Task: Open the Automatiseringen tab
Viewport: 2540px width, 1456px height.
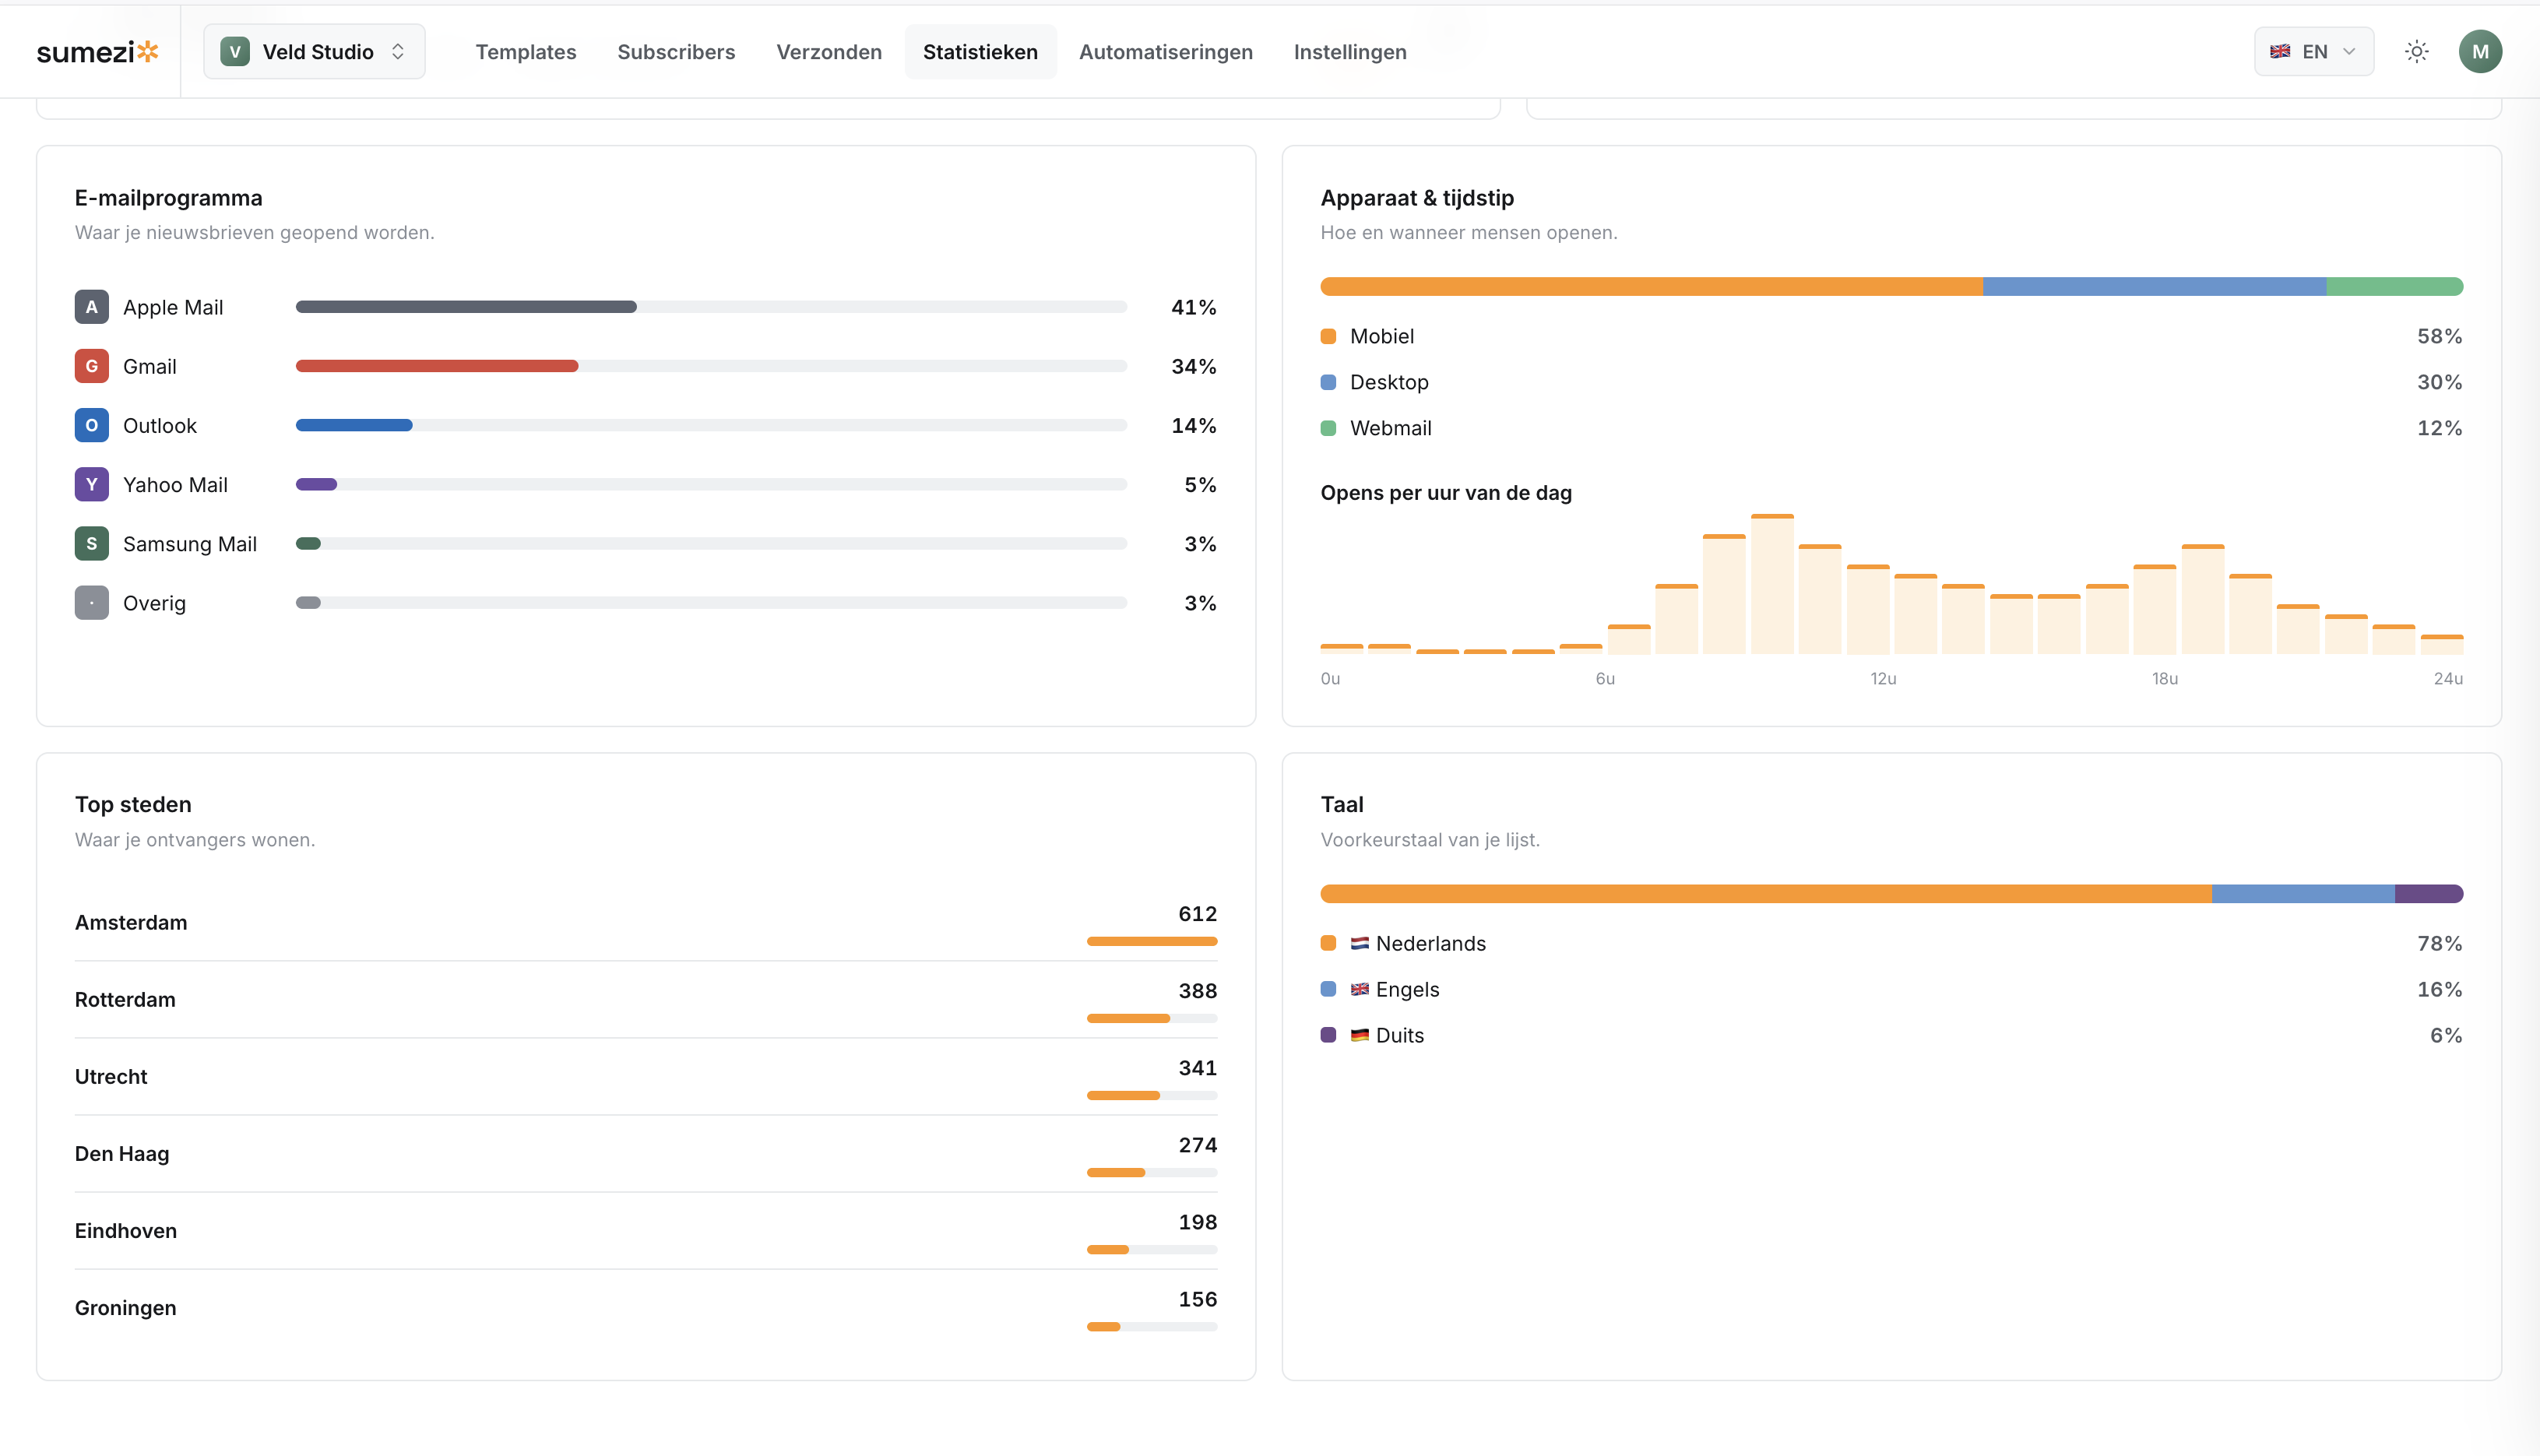Action: [x=1165, y=52]
